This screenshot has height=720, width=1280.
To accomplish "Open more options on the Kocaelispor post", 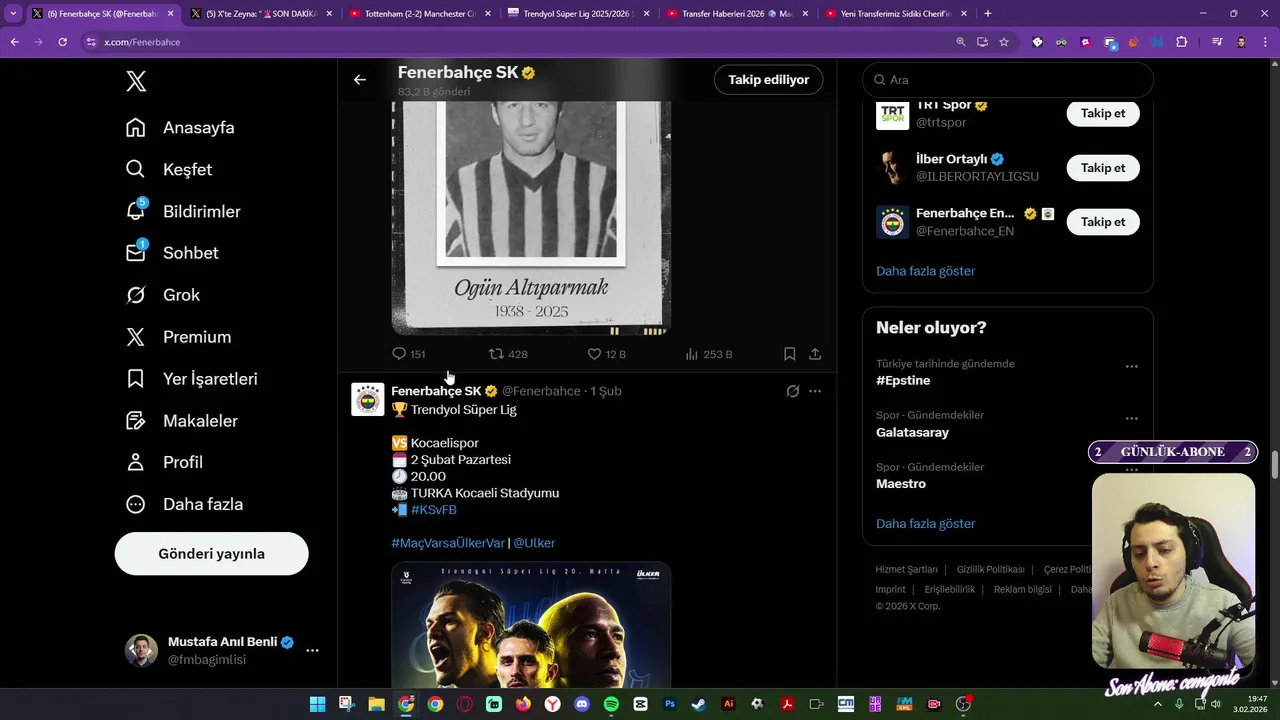I will coord(815,391).
